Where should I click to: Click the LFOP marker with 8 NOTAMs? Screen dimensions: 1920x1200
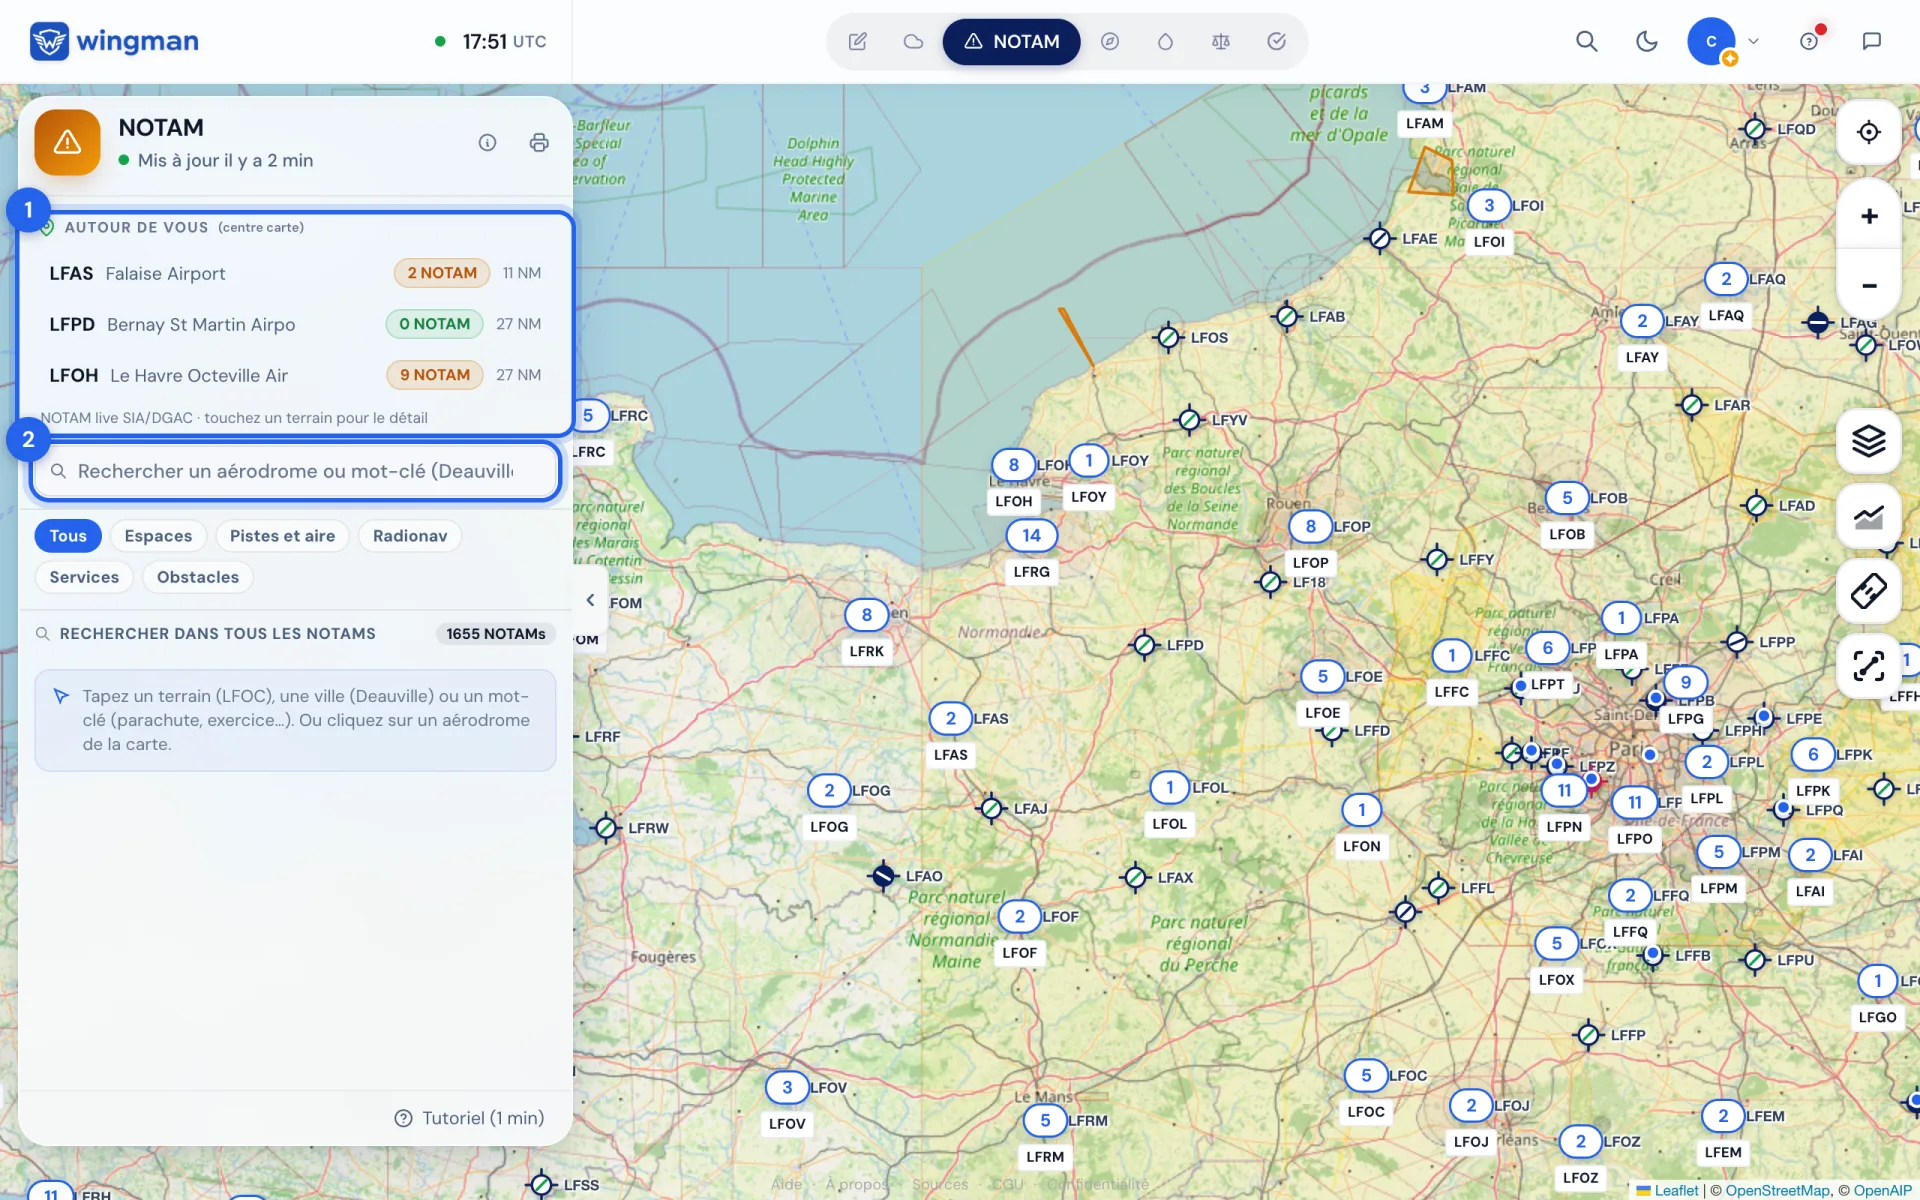(x=1310, y=526)
